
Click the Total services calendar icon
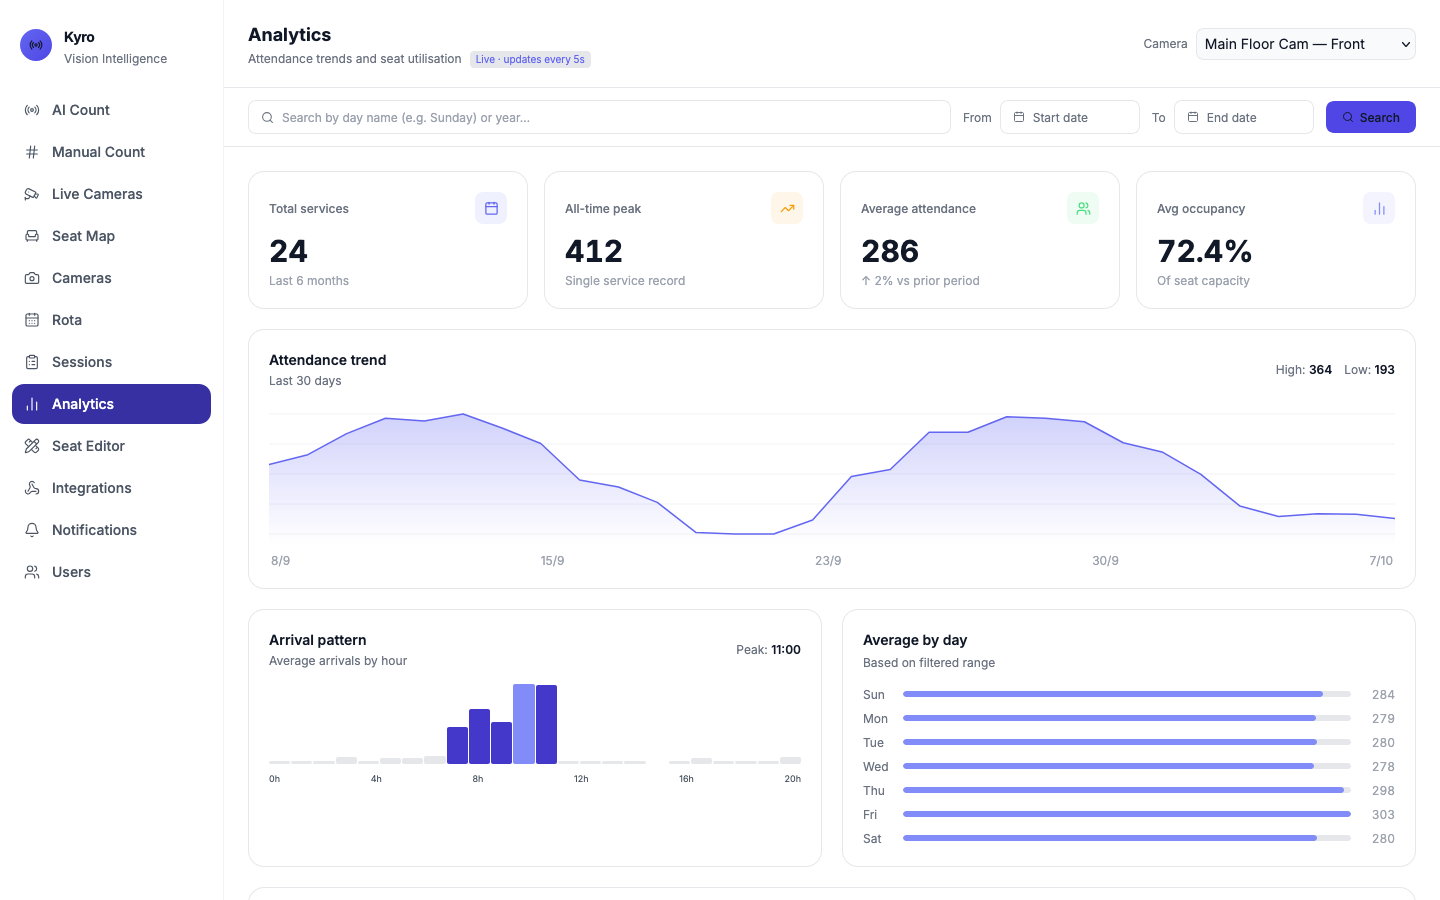pos(491,208)
